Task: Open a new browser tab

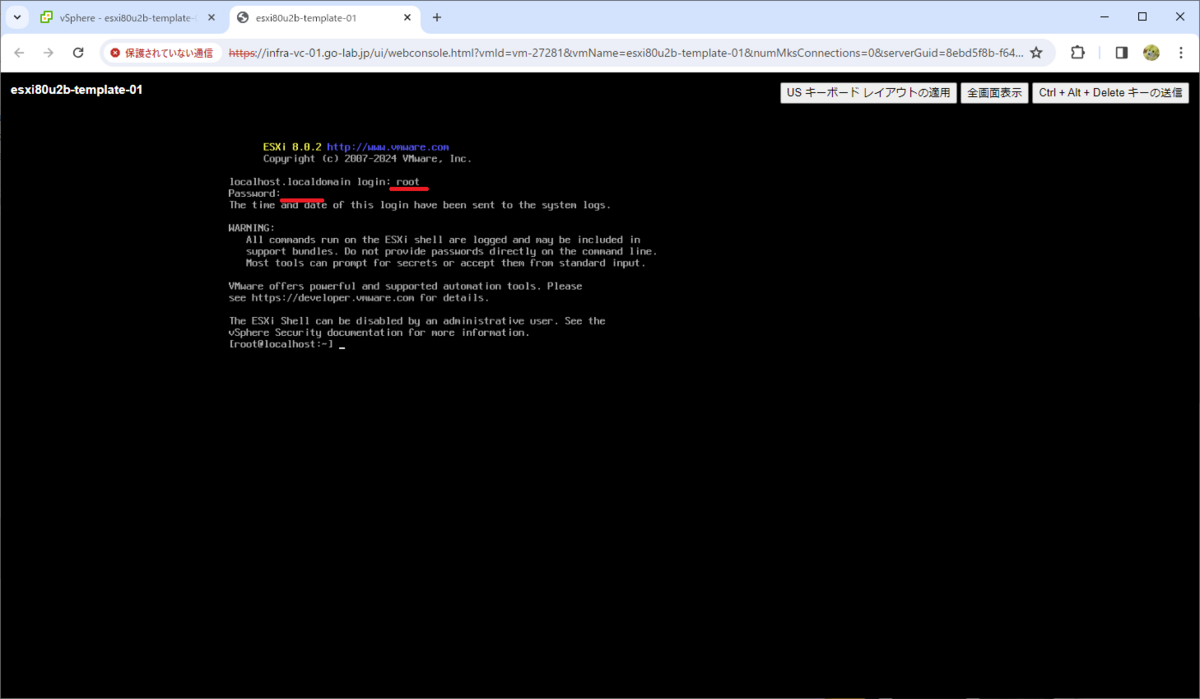Action: point(437,18)
